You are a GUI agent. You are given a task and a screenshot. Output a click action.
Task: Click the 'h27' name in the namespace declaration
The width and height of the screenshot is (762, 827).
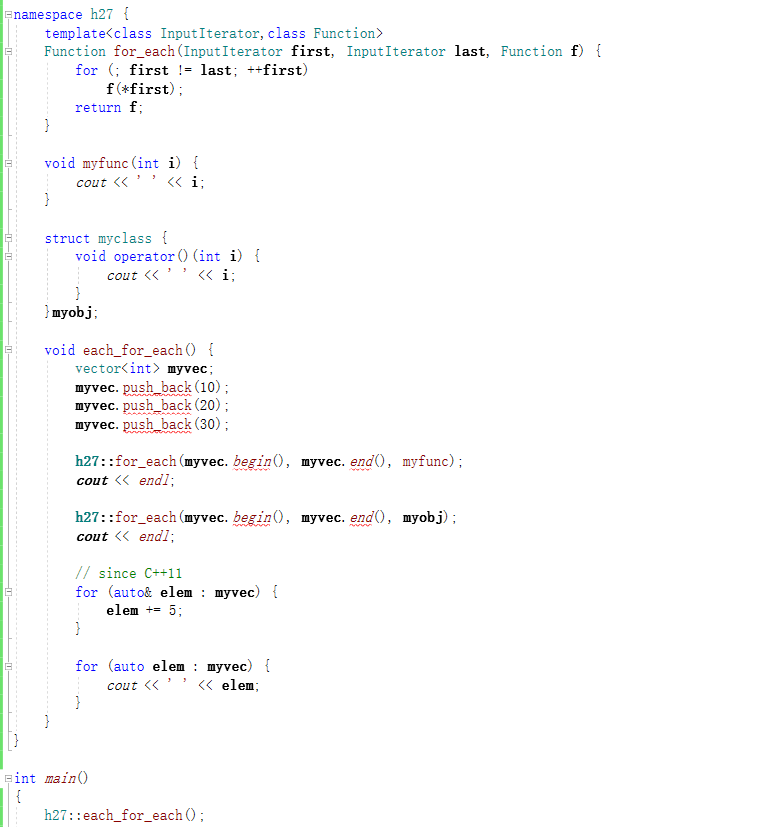click(102, 15)
